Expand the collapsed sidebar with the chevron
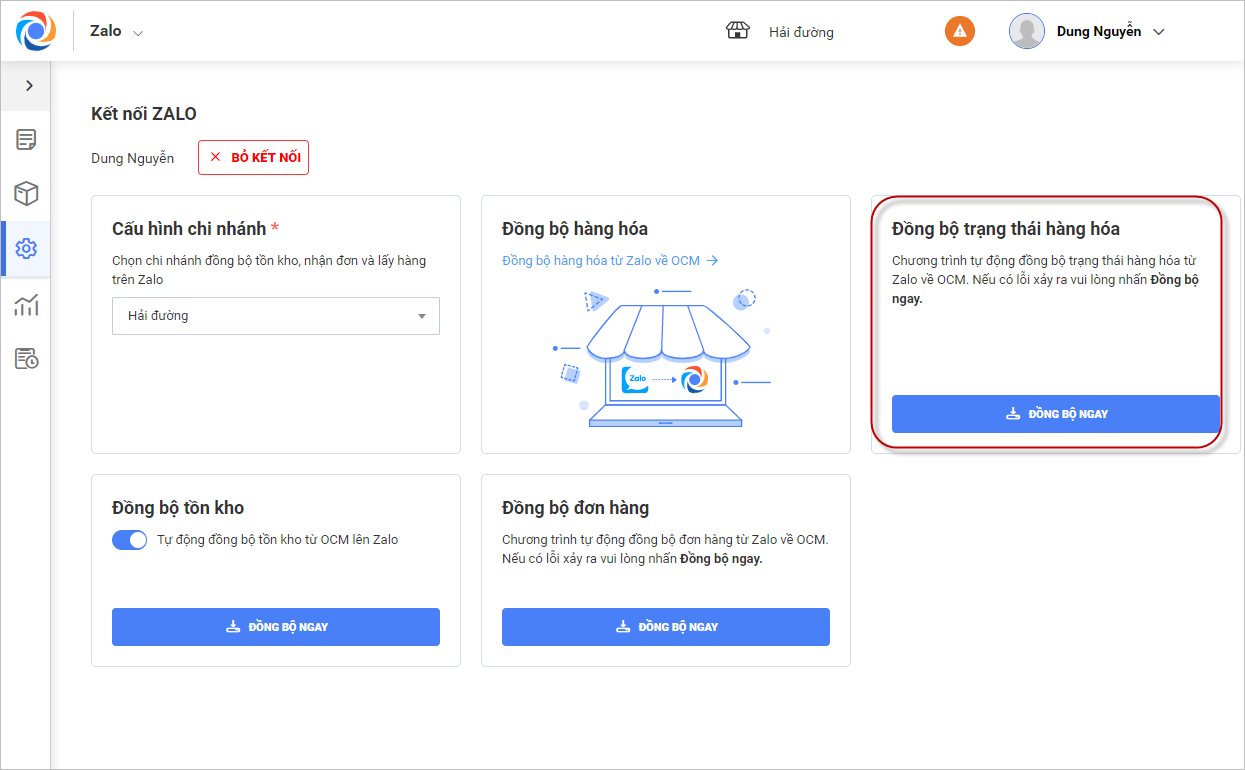The height and width of the screenshot is (770, 1245). click(29, 86)
